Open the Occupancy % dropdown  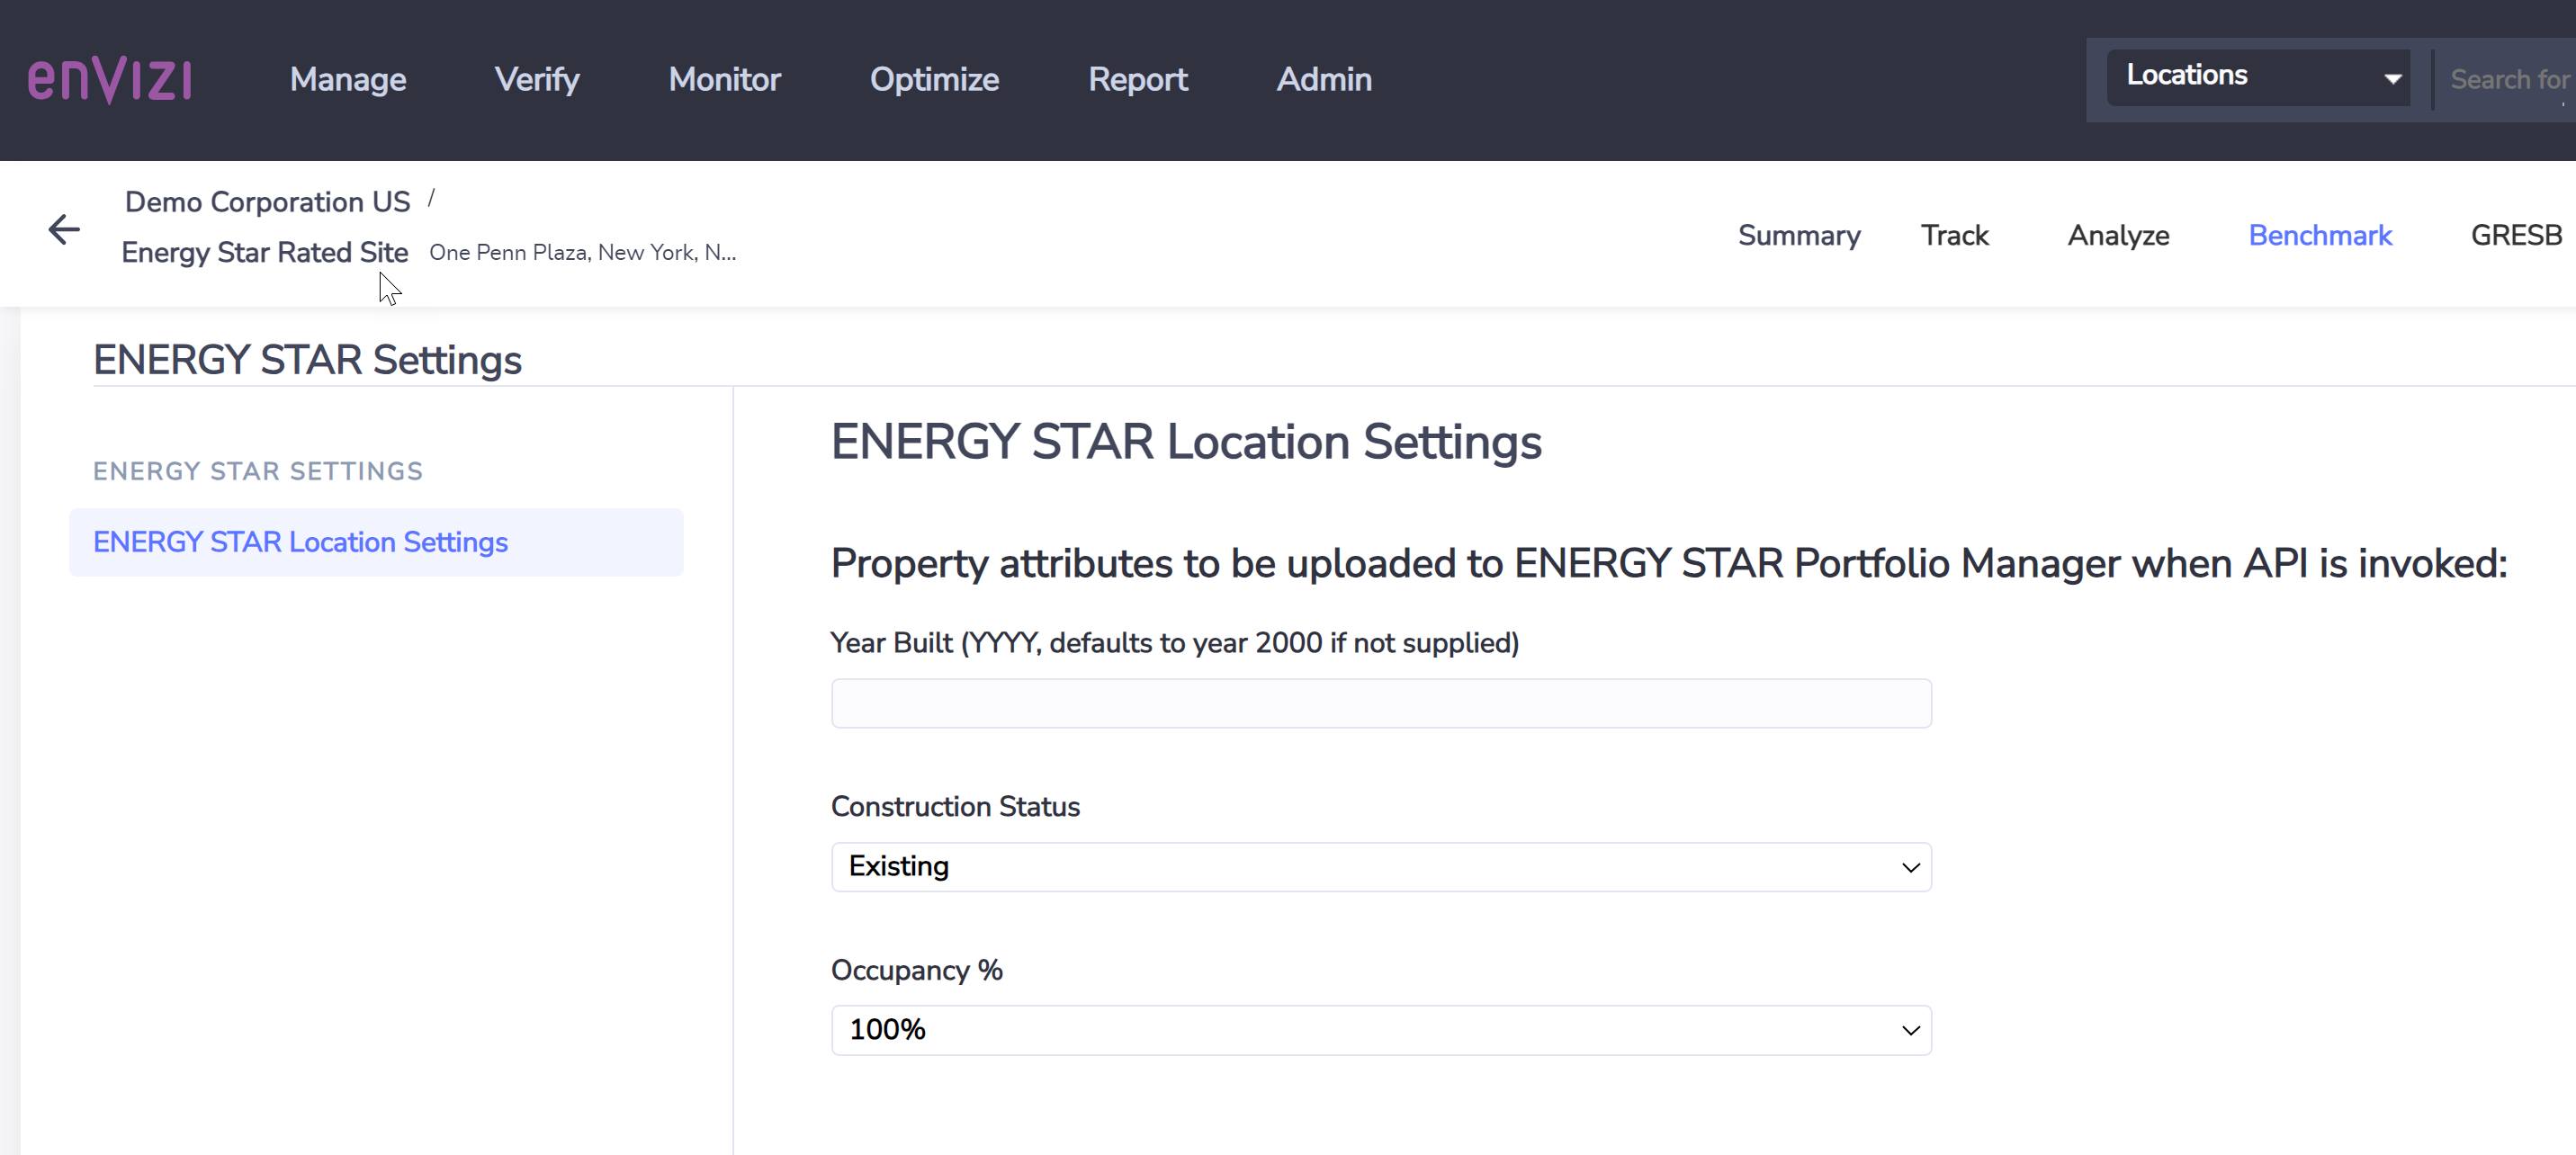tap(1381, 1029)
